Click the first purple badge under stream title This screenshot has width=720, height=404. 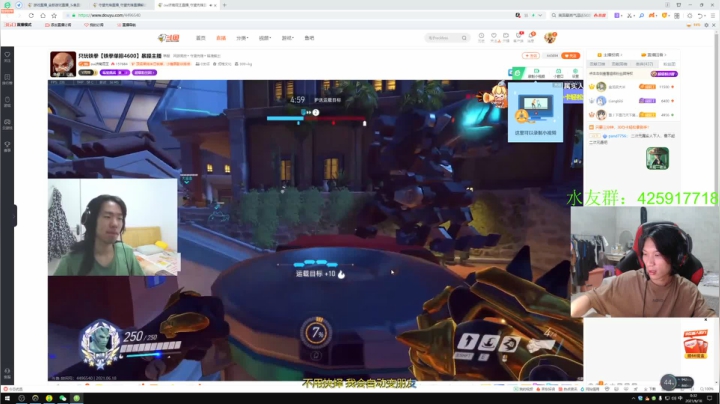click(114, 73)
